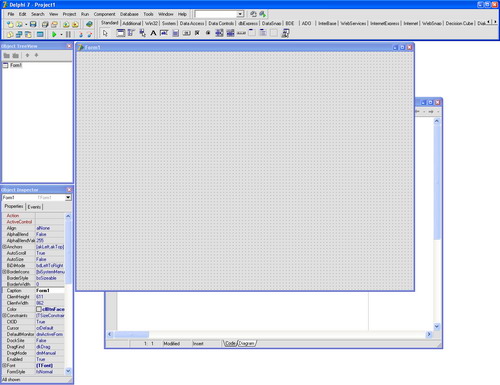This screenshot has height=385, width=500.
Task: Open the Diagram tab in the editor
Action: [247, 343]
